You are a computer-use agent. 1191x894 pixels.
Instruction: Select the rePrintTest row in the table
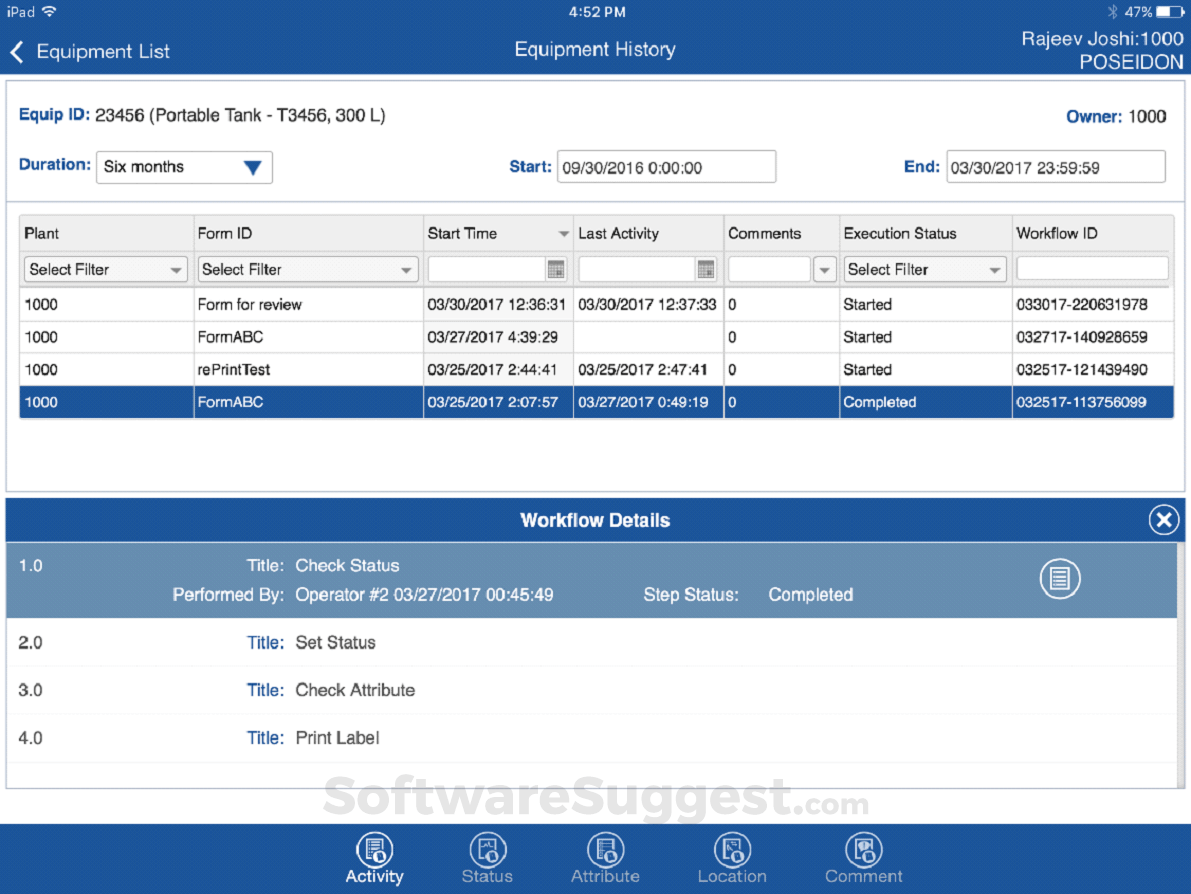click(400, 369)
